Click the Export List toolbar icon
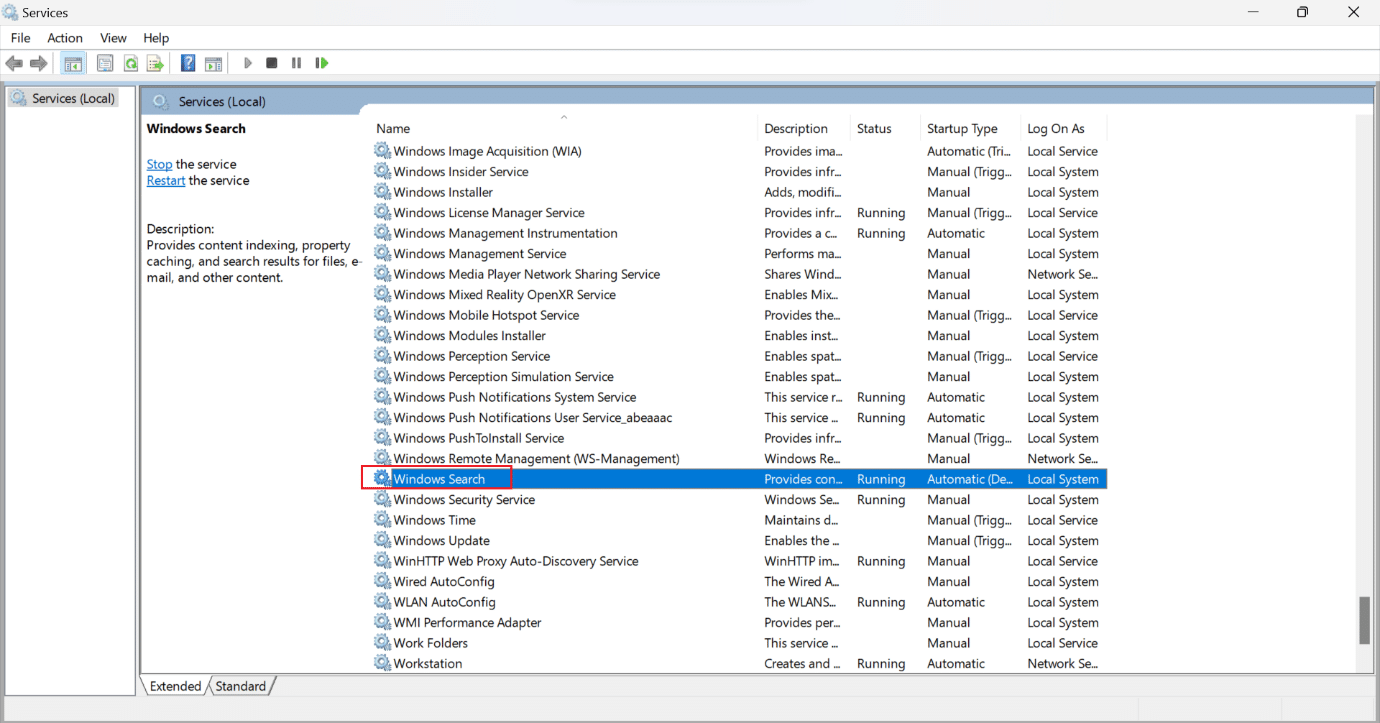This screenshot has height=723, width=1380. (155, 63)
